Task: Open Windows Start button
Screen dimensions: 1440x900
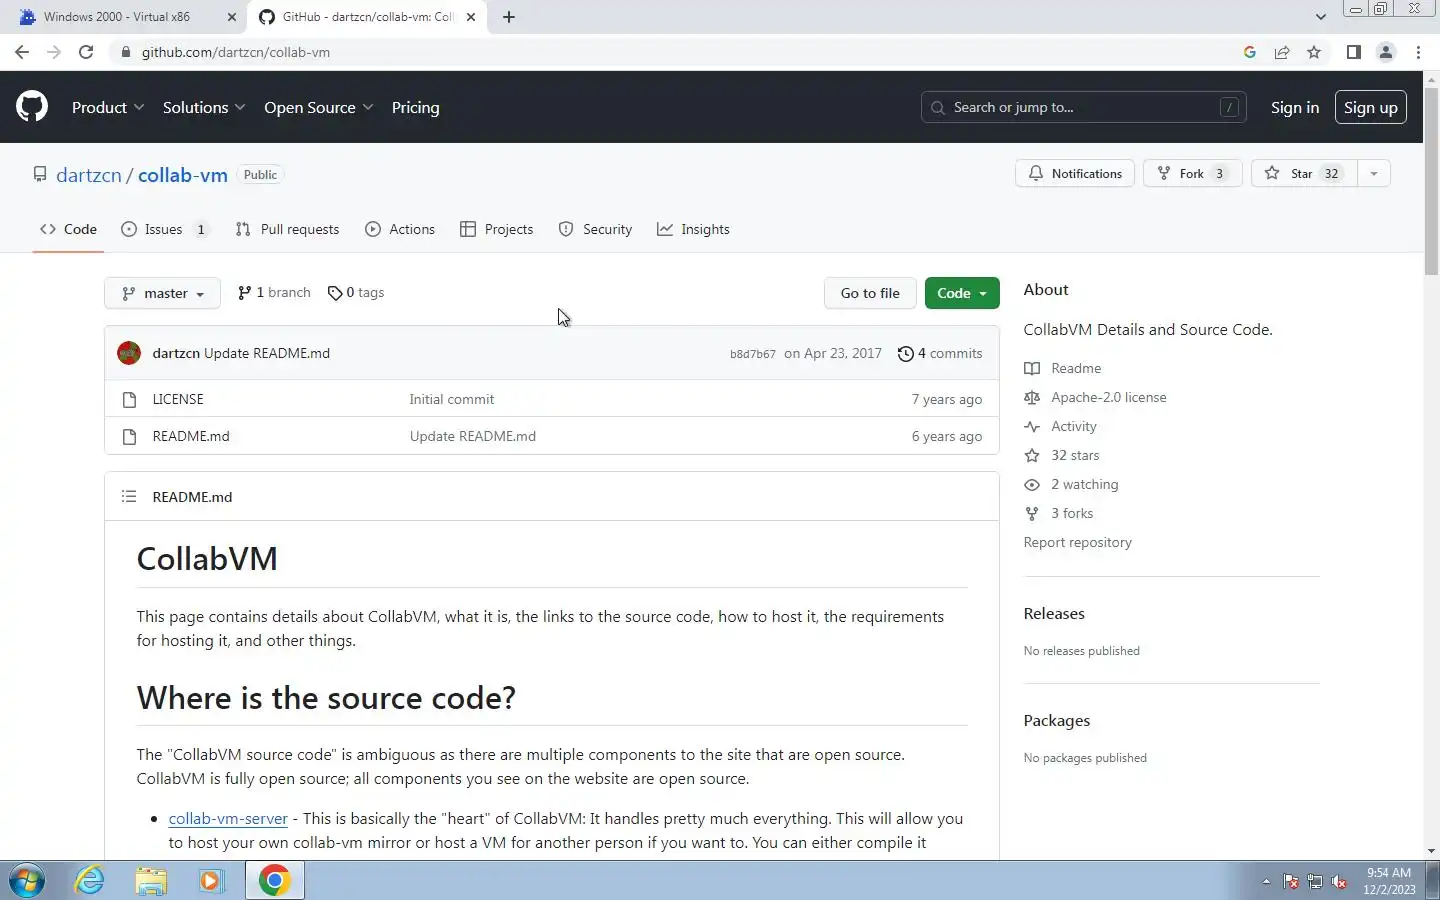Action: point(27,880)
